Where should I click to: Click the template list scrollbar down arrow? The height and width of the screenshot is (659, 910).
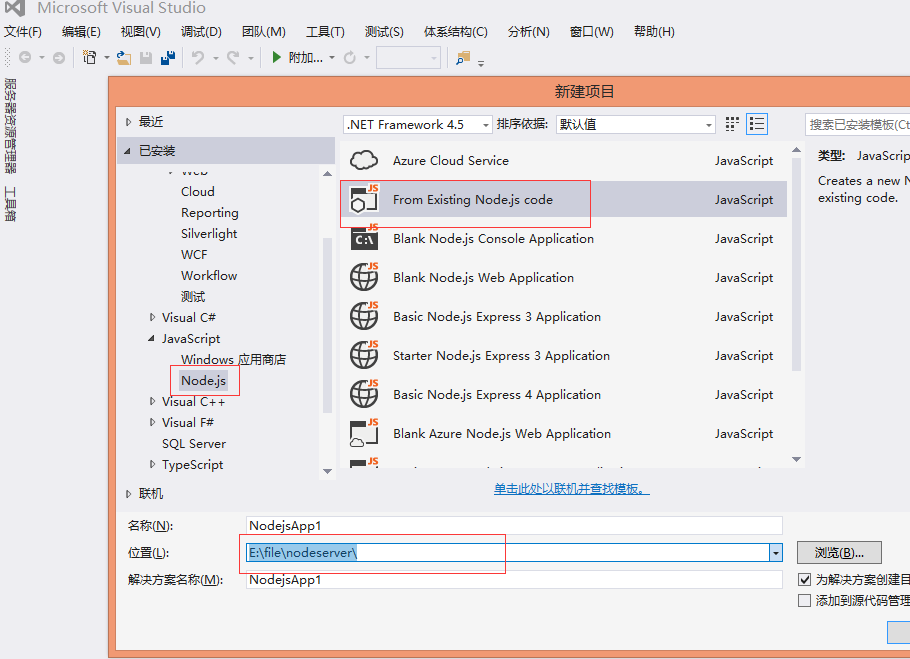pos(796,459)
